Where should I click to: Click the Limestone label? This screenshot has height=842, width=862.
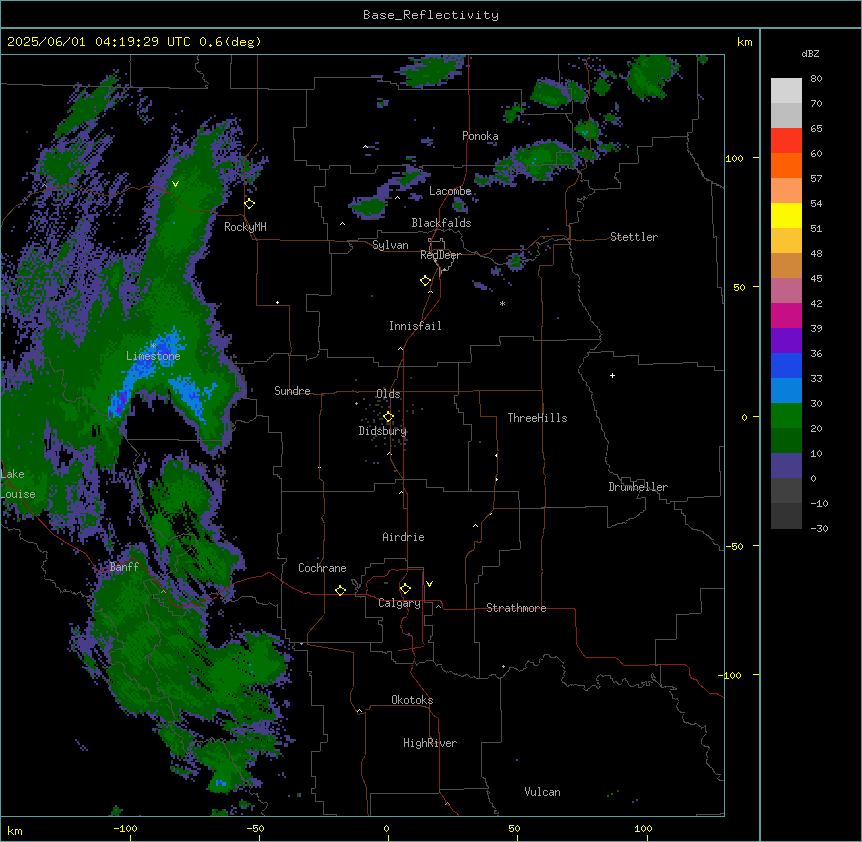pyautogui.click(x=153, y=356)
